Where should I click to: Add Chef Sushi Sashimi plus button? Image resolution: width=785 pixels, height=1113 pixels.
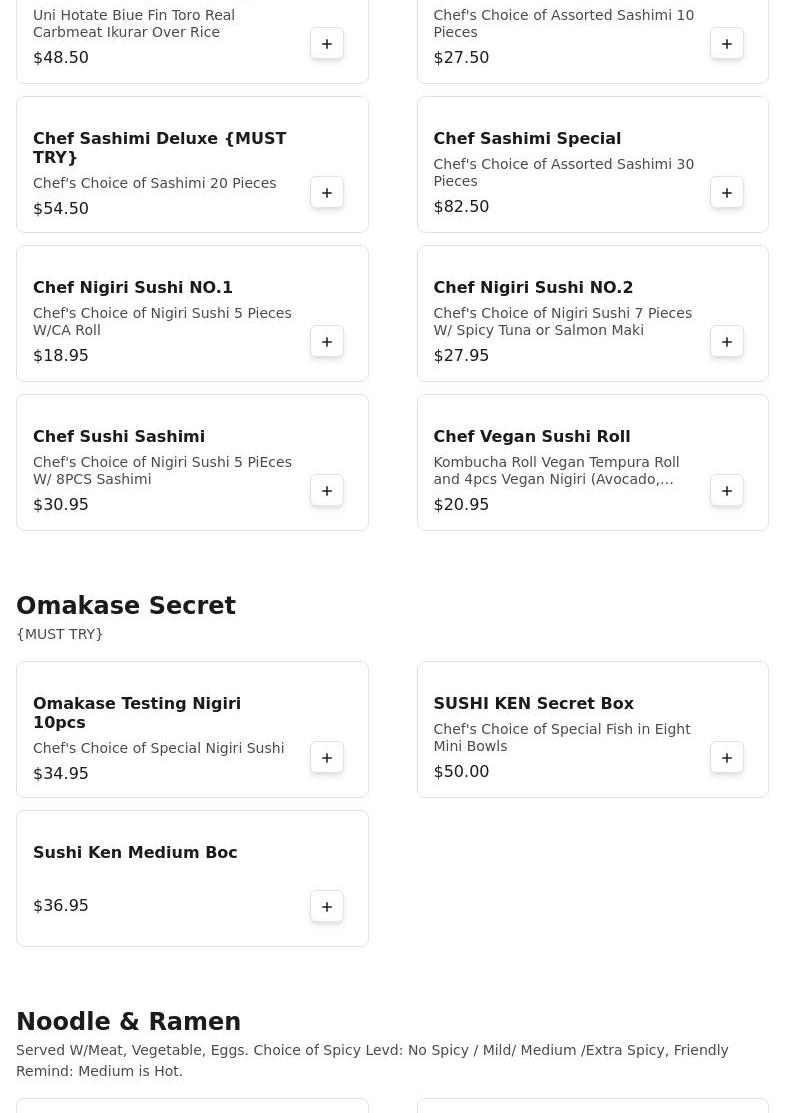(x=327, y=490)
